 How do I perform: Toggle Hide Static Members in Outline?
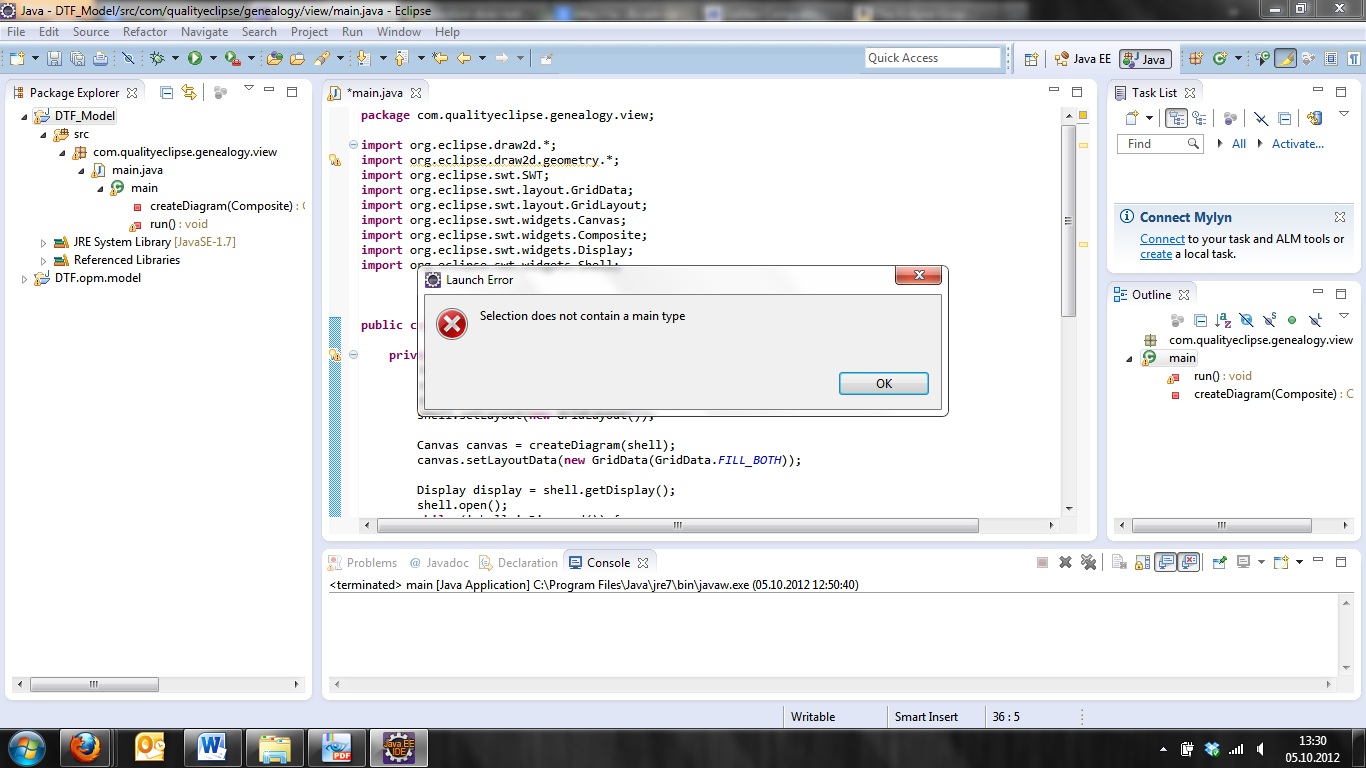click(x=1269, y=320)
